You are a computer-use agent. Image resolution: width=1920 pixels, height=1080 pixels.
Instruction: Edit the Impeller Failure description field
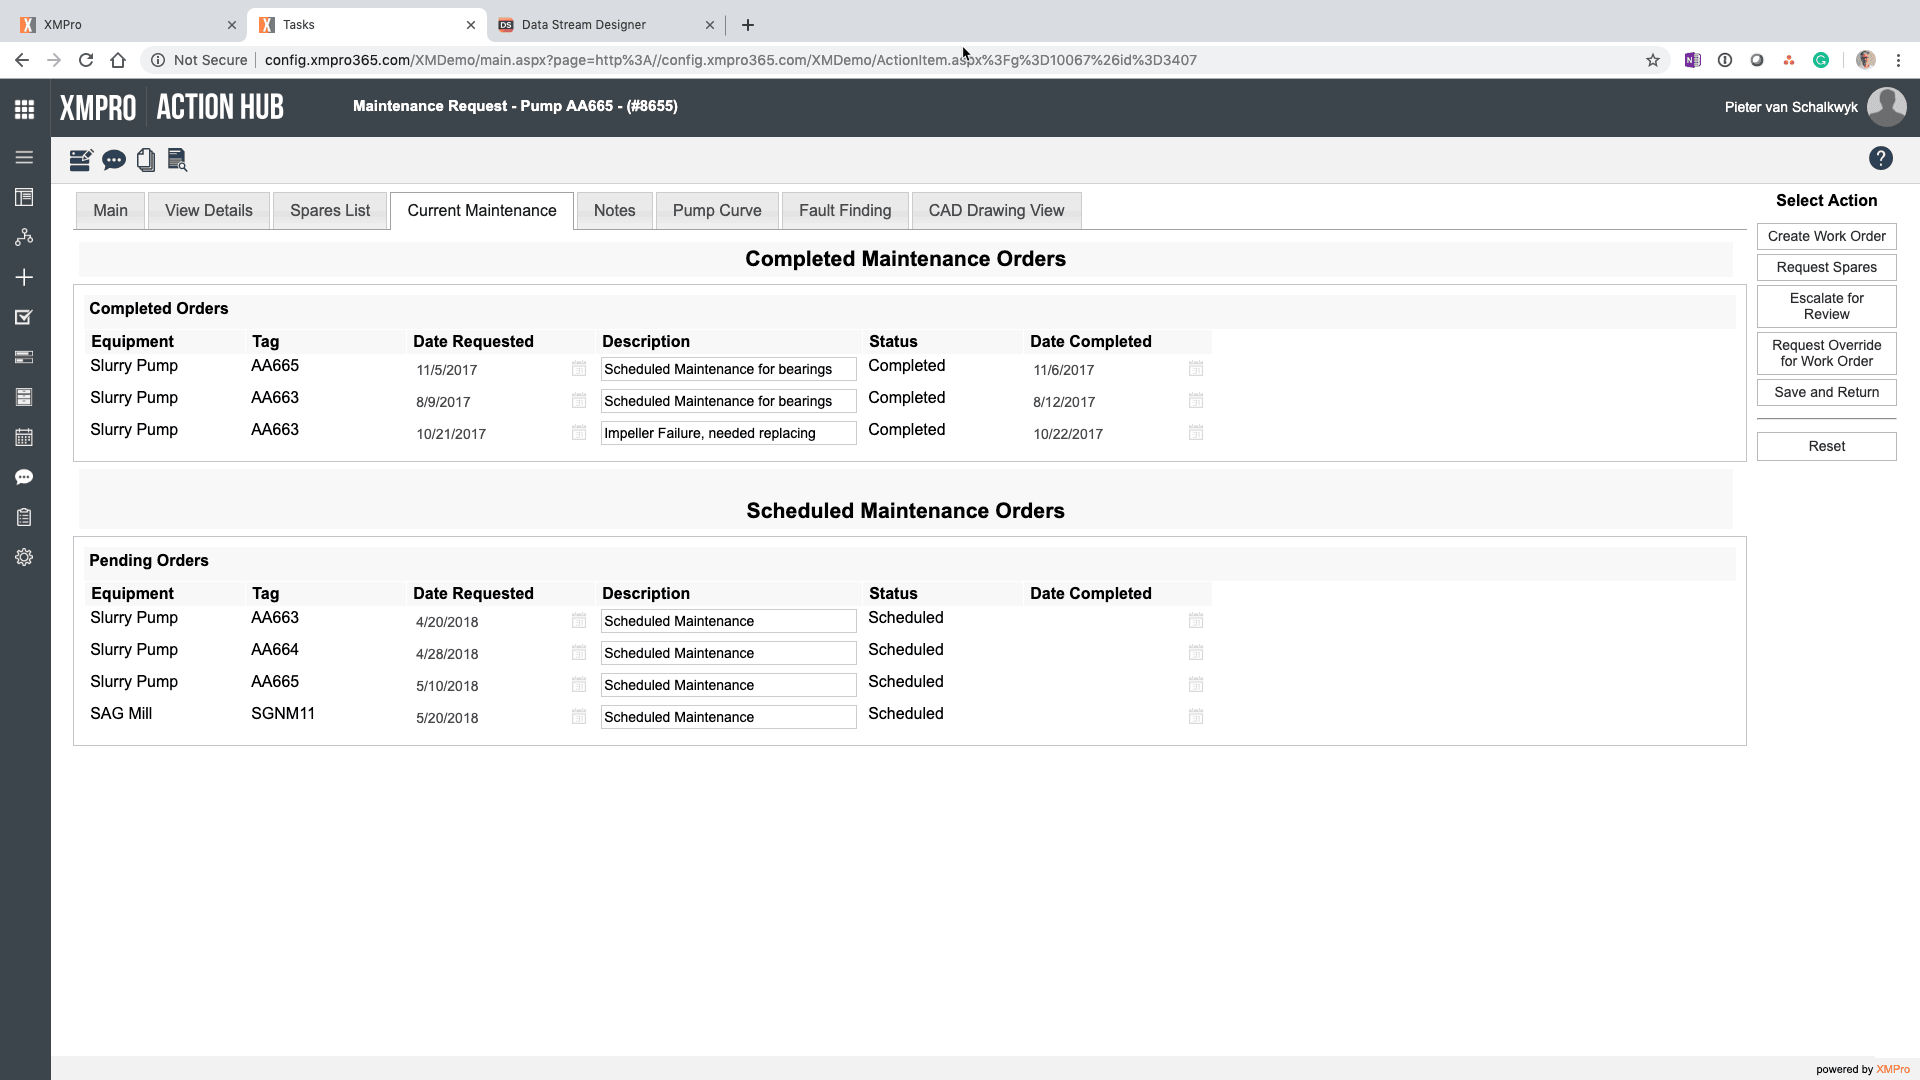(x=728, y=433)
